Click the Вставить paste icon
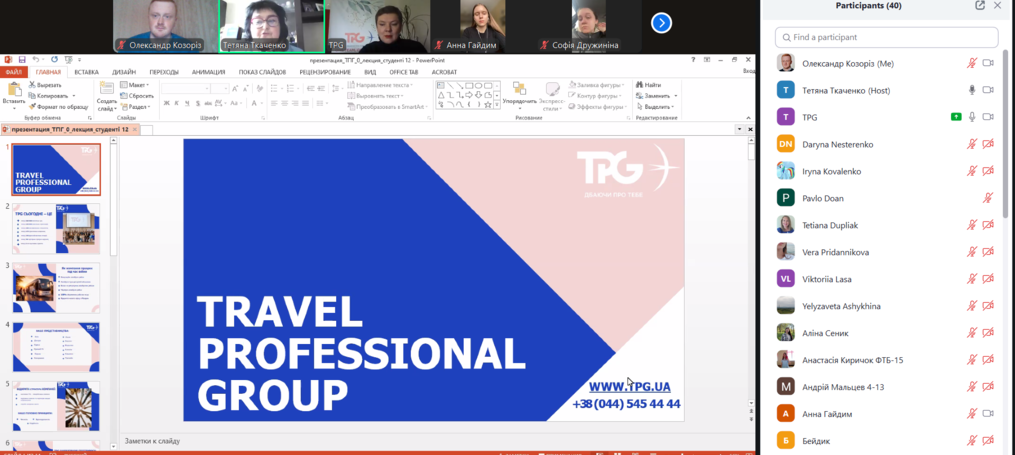This screenshot has width=1015, height=455. point(13,90)
